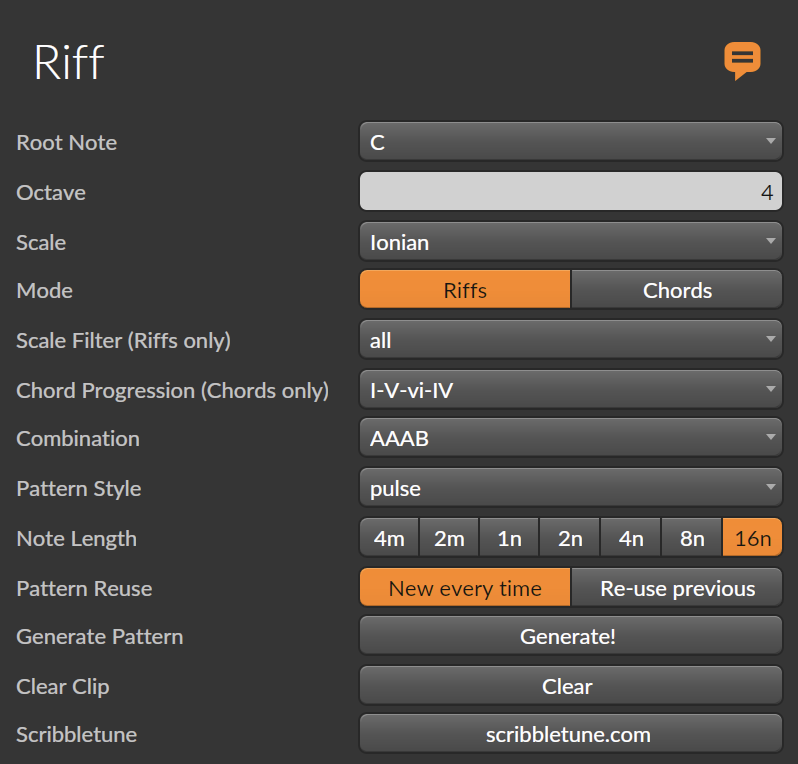Set Note Length to 4m

point(389,537)
